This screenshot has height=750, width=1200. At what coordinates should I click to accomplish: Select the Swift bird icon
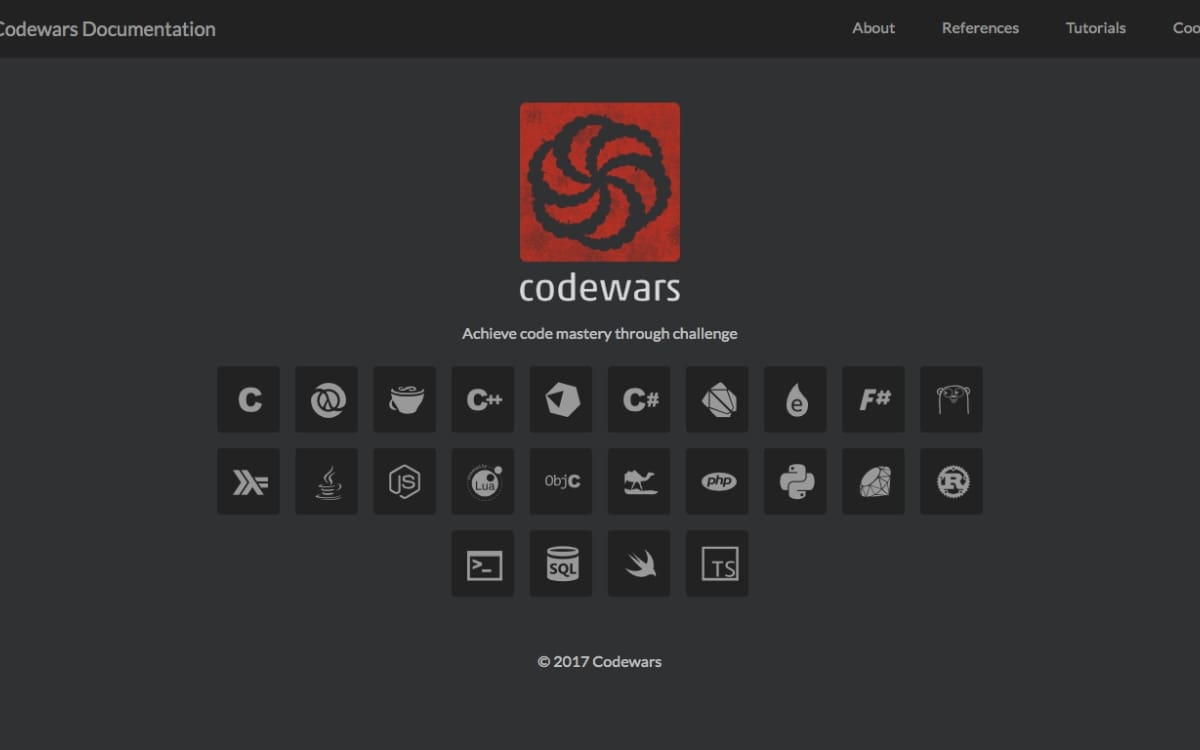pos(638,563)
